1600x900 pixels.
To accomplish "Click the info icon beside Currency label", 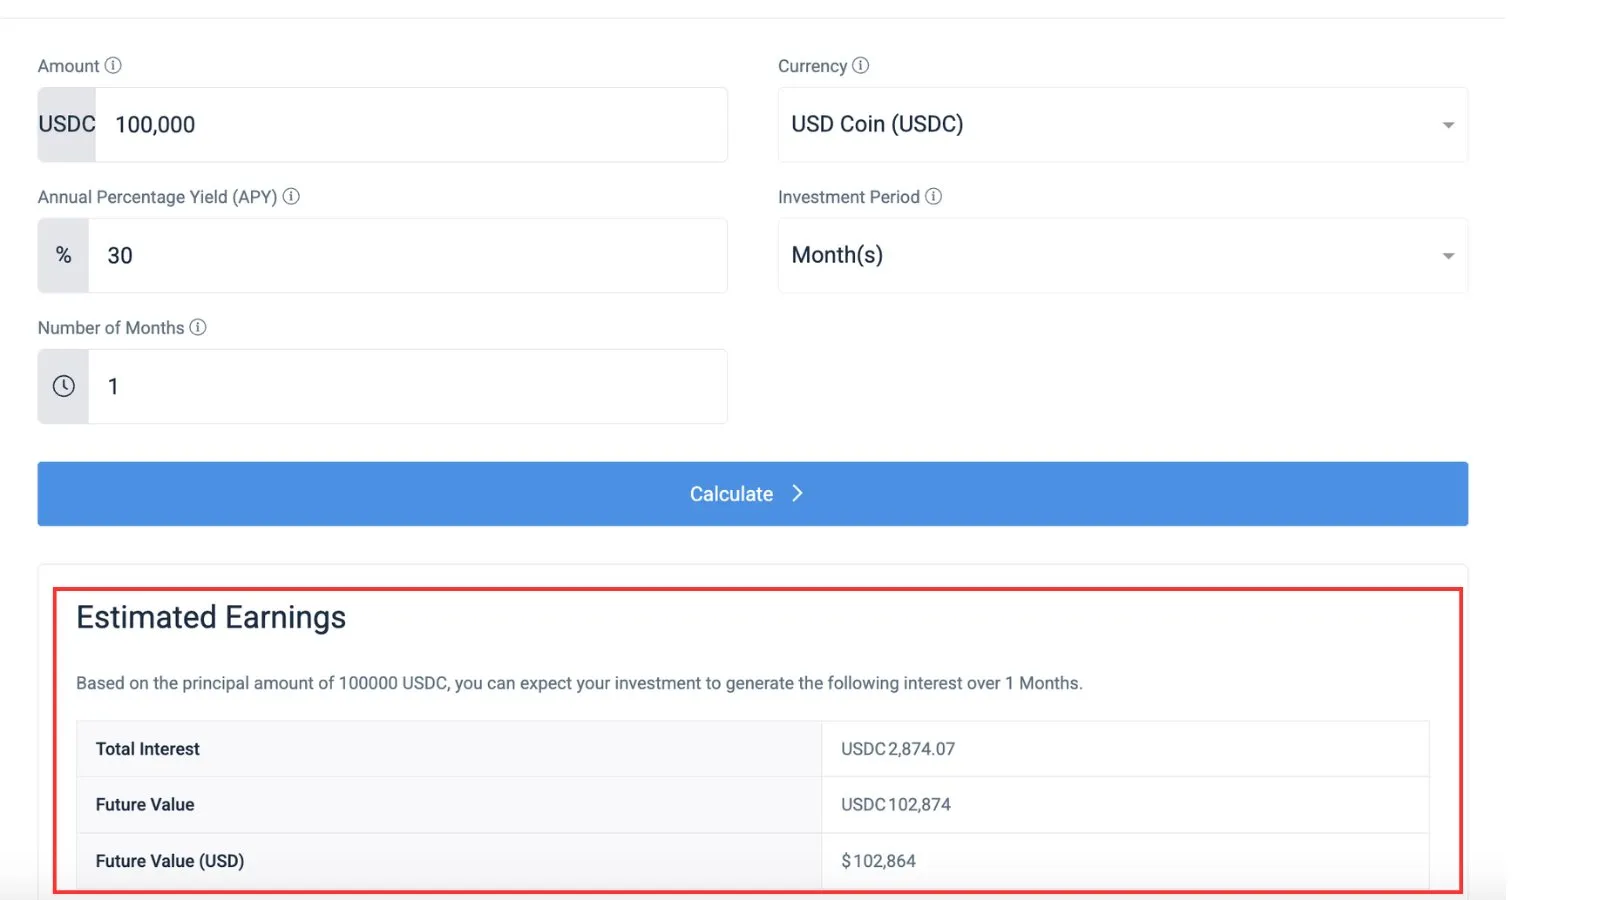I will pos(860,65).
